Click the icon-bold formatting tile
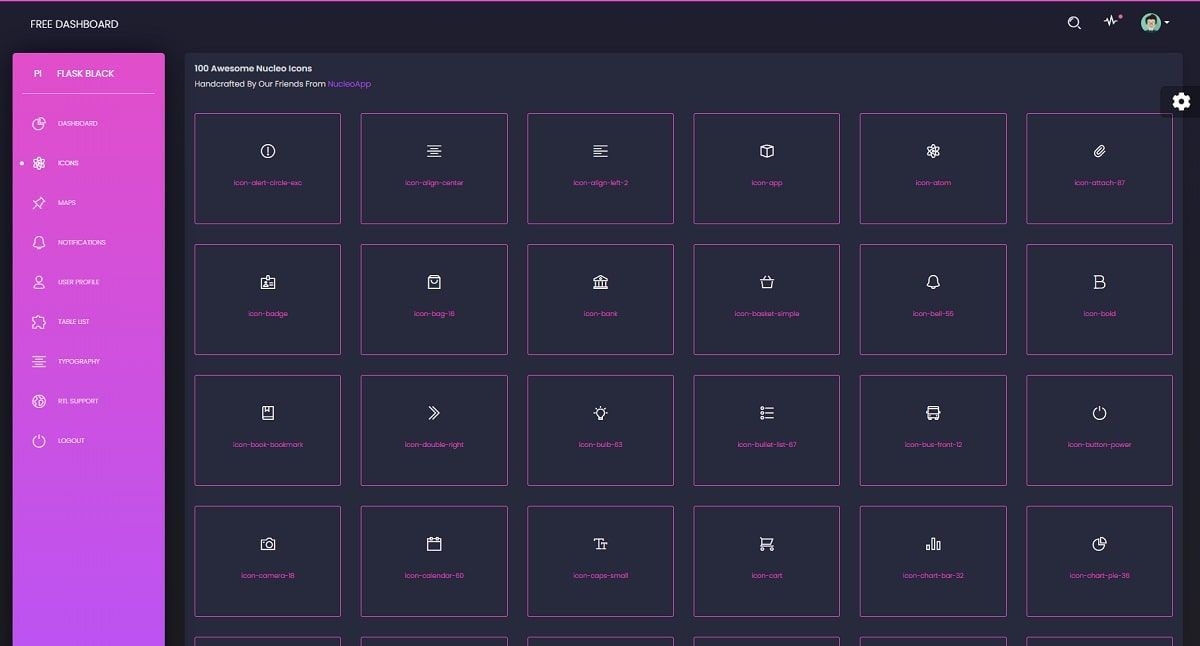 click(1099, 298)
